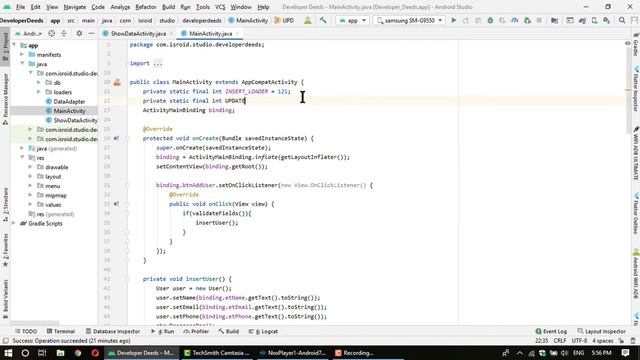
Task: Open File Explorer from taskbar
Action: pyautogui.click(x=60, y=353)
